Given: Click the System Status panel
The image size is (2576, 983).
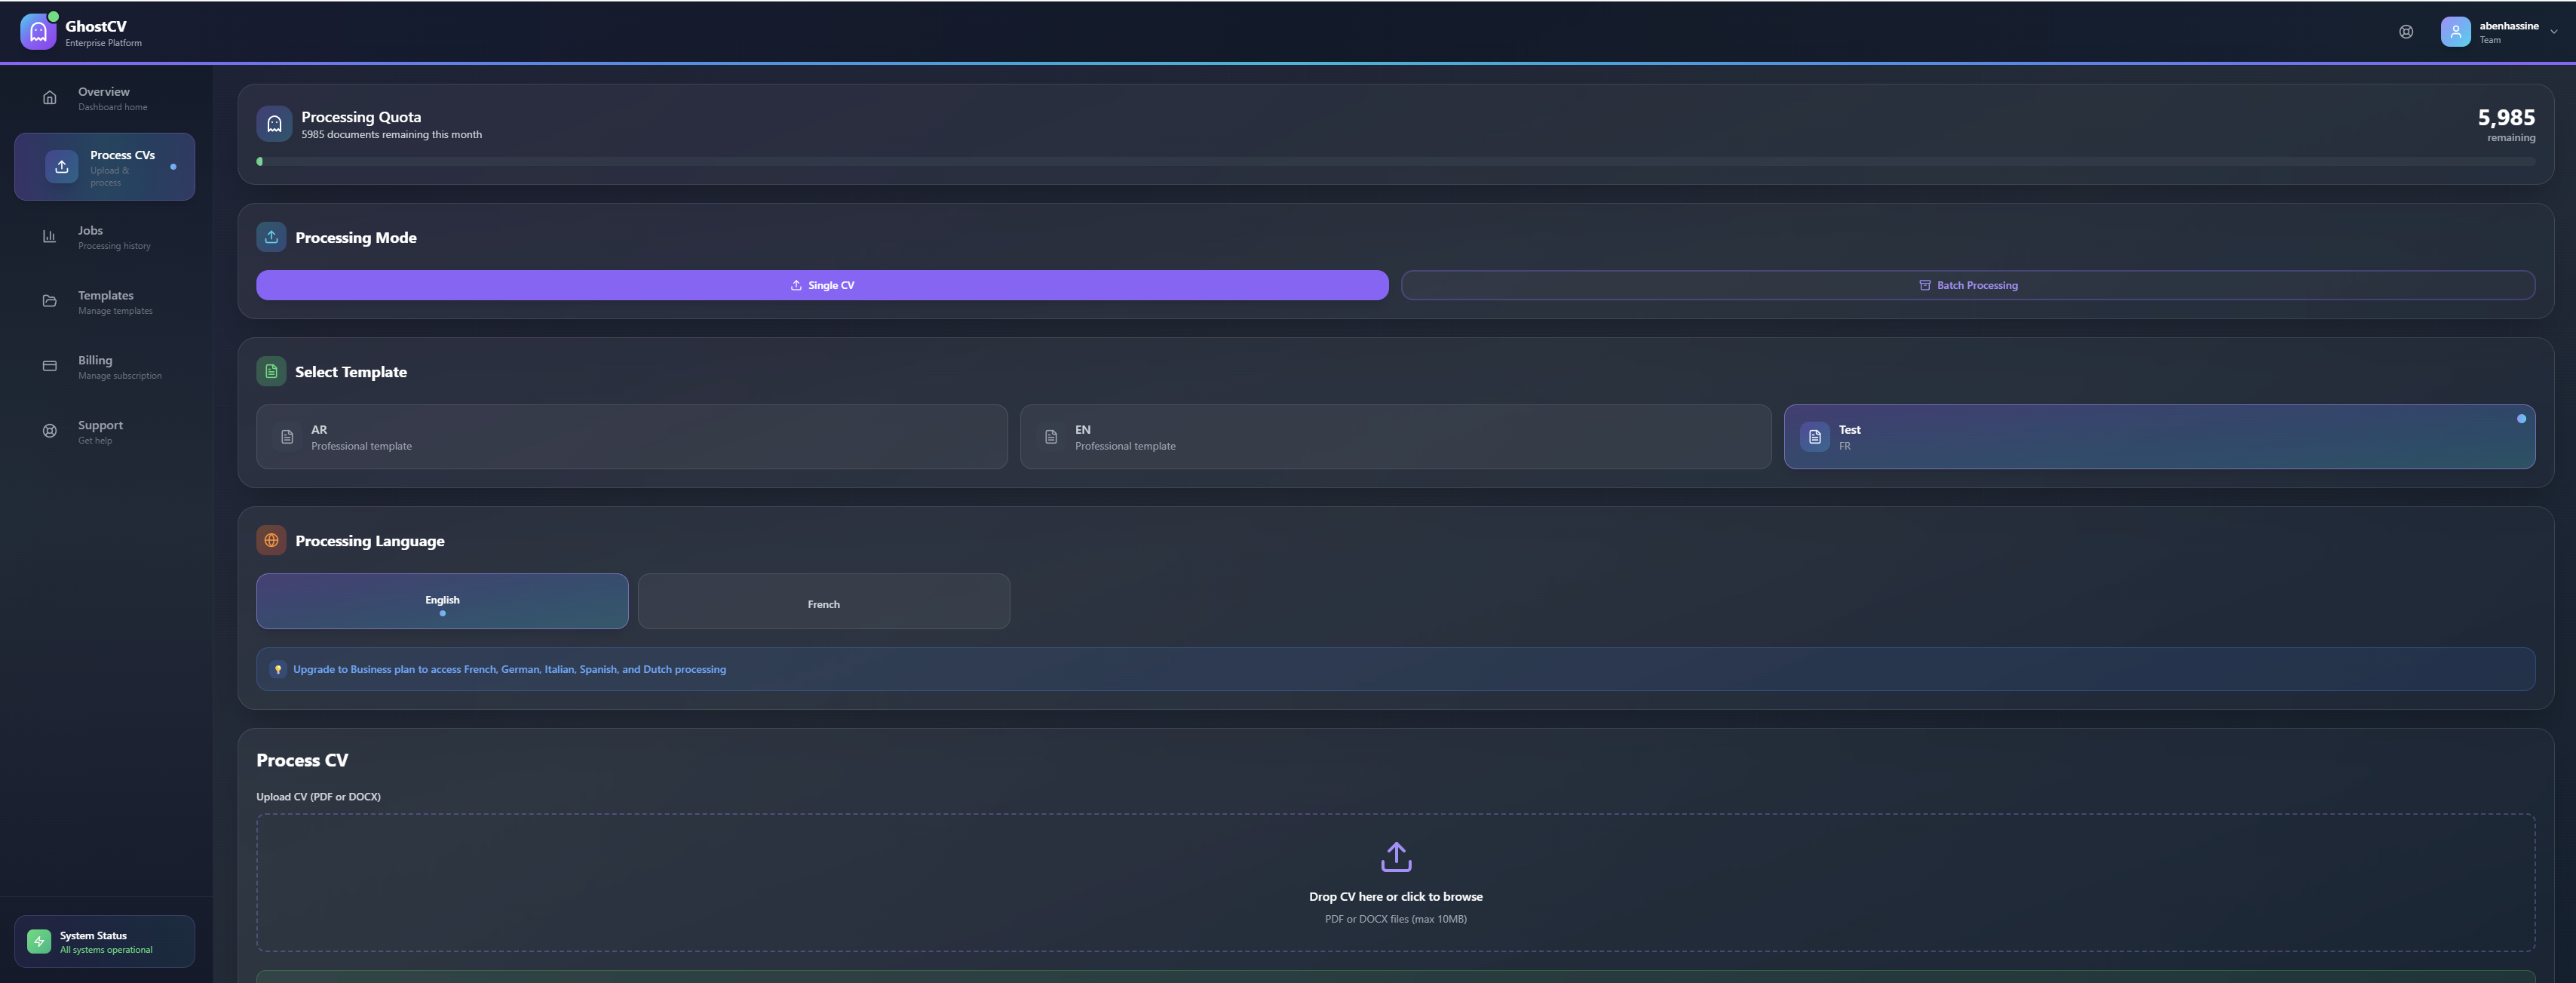Looking at the screenshot, I should pyautogui.click(x=105, y=941).
